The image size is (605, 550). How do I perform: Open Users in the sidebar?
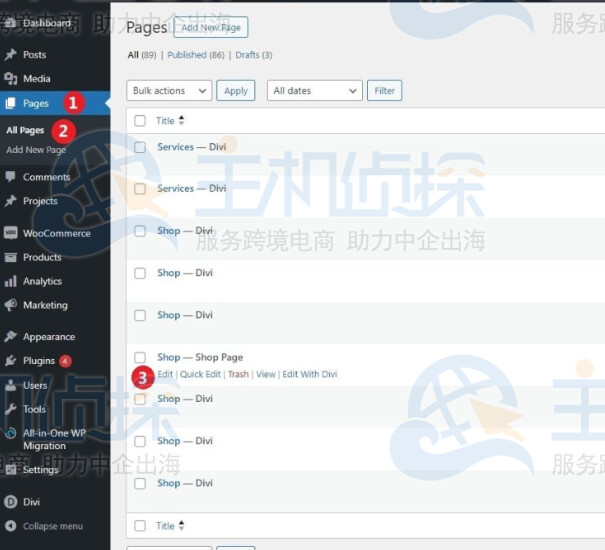click(x=35, y=385)
